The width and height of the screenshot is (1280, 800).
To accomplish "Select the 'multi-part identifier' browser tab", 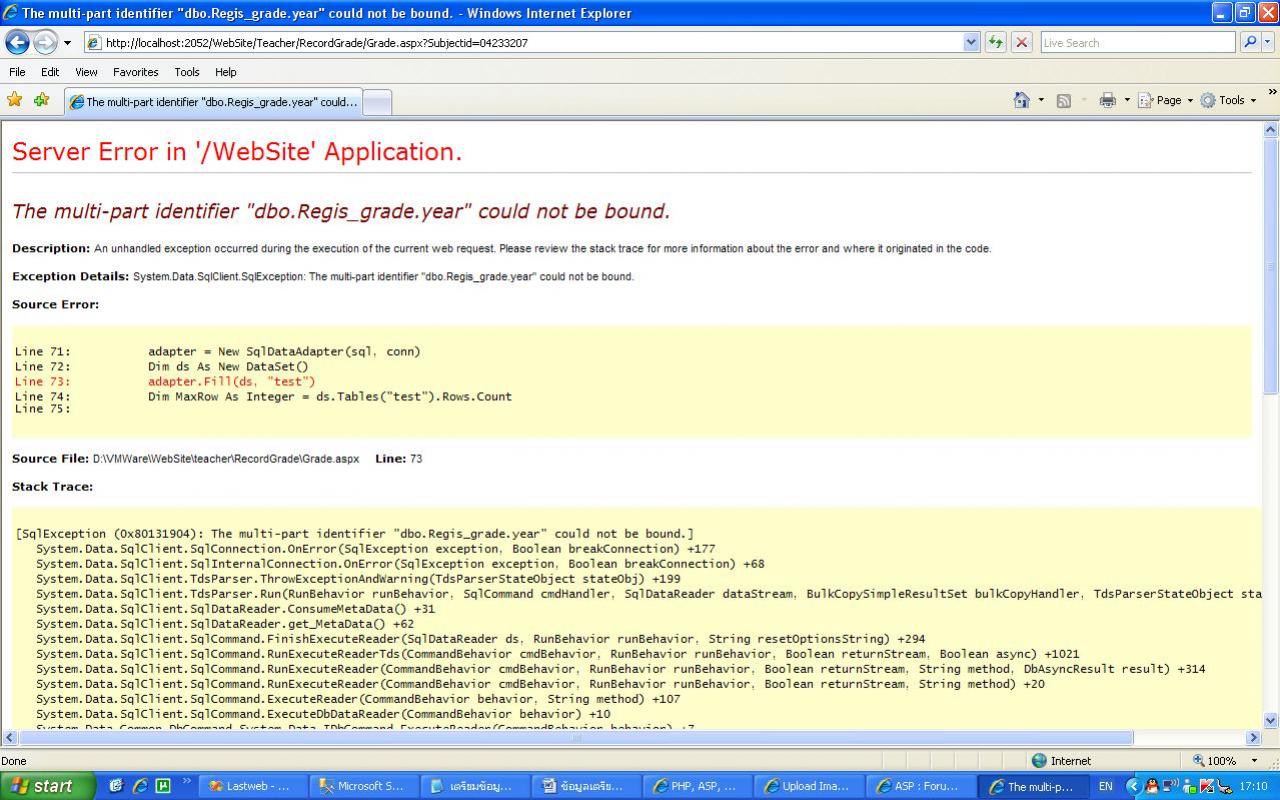I will [x=212, y=102].
